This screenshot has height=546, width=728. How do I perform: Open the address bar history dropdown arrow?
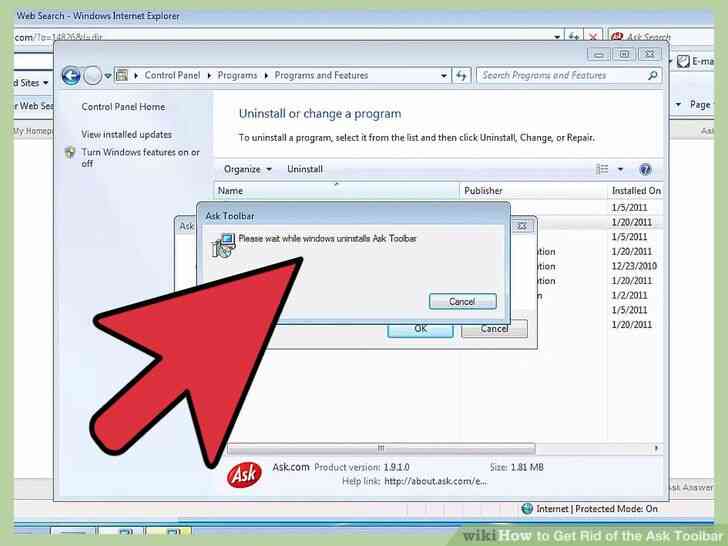click(443, 76)
